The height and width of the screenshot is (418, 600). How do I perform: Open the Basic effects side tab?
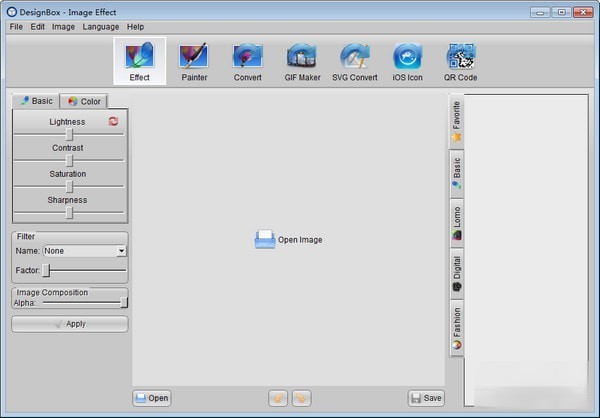[457, 174]
